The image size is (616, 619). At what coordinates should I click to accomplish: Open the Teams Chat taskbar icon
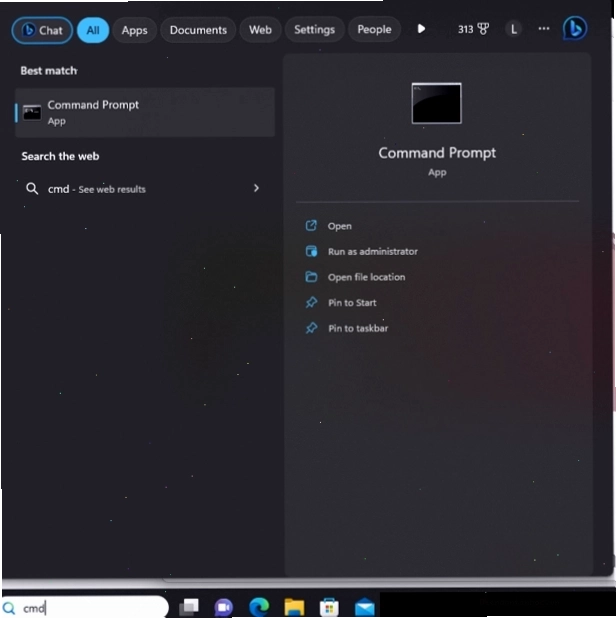pos(223,607)
